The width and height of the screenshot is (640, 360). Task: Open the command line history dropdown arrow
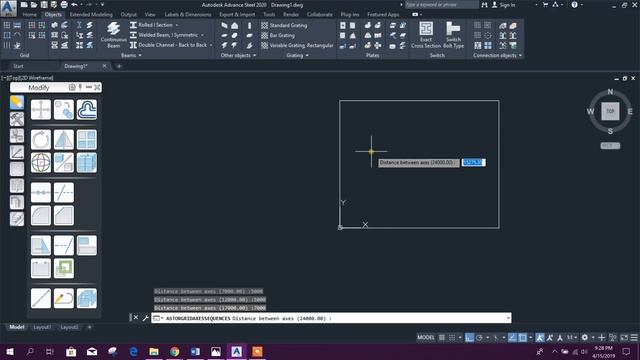508,318
